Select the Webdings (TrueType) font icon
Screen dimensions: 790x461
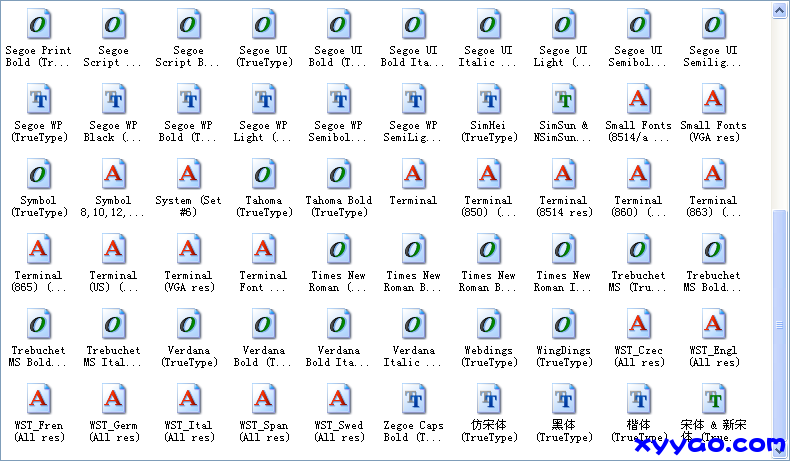(x=489, y=324)
